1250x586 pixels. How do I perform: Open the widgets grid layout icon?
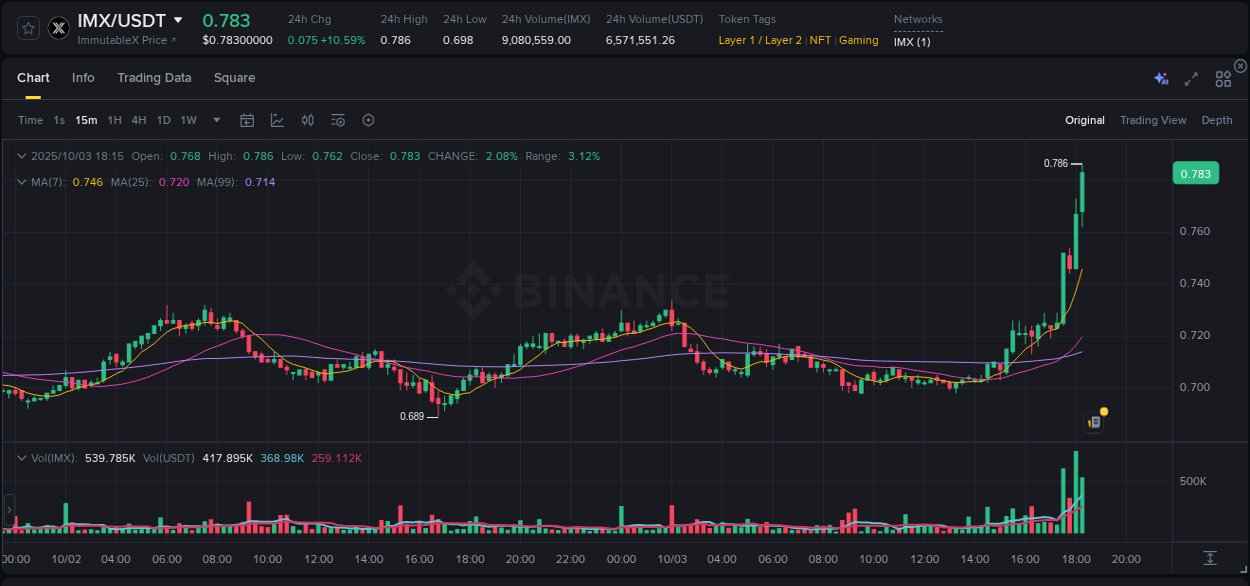1223,78
